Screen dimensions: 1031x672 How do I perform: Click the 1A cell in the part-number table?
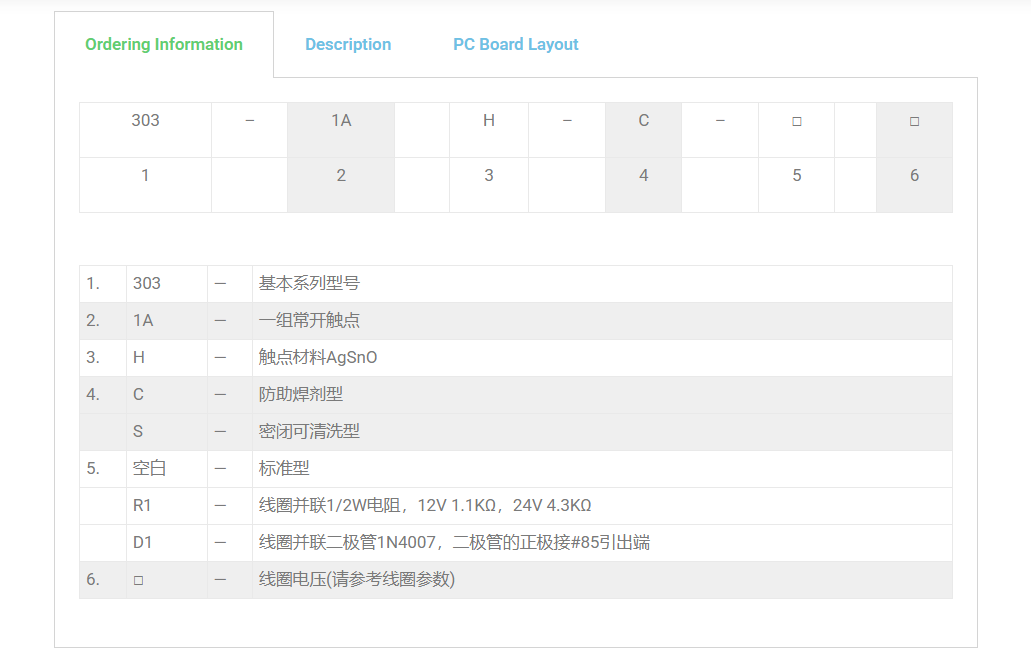[x=341, y=120]
